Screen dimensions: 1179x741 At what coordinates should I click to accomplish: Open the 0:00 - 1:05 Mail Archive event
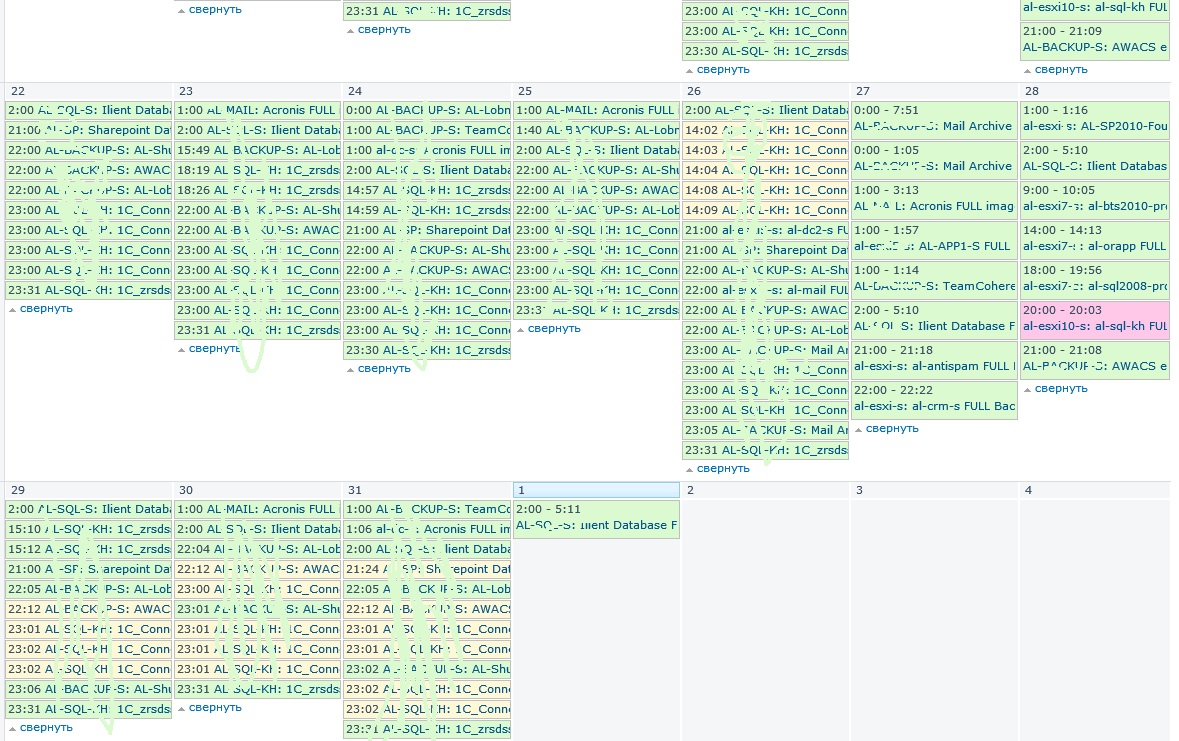click(x=934, y=158)
